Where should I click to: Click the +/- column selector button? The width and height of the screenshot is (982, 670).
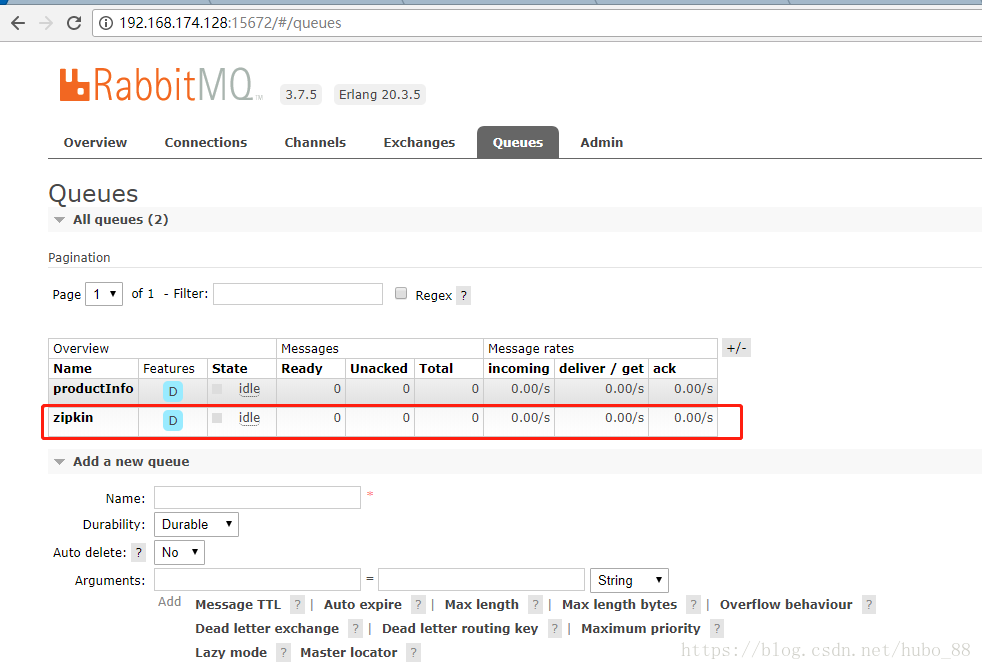tap(736, 347)
